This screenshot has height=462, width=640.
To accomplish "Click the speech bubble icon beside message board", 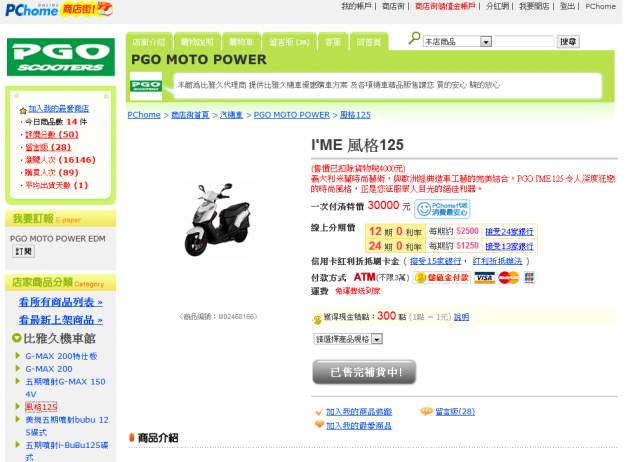I will (427, 411).
